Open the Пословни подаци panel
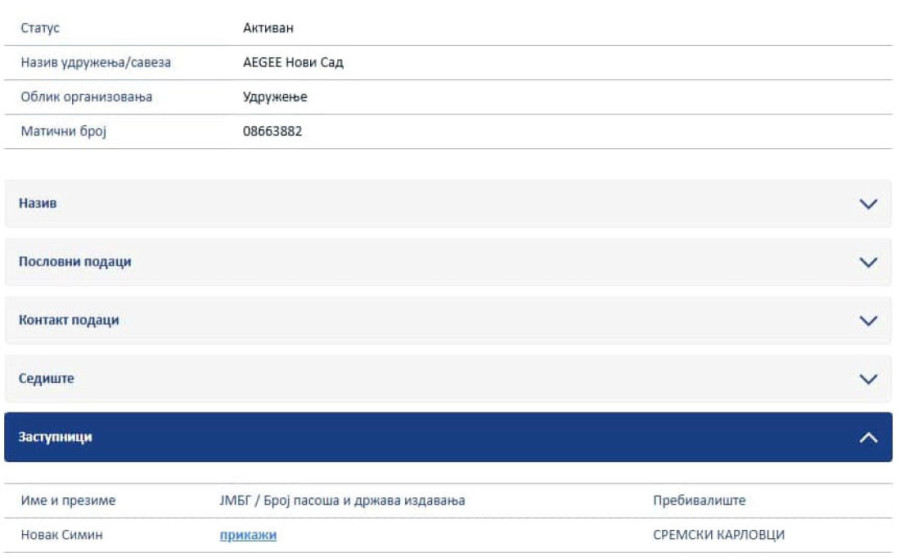900x557 pixels. tap(75, 262)
